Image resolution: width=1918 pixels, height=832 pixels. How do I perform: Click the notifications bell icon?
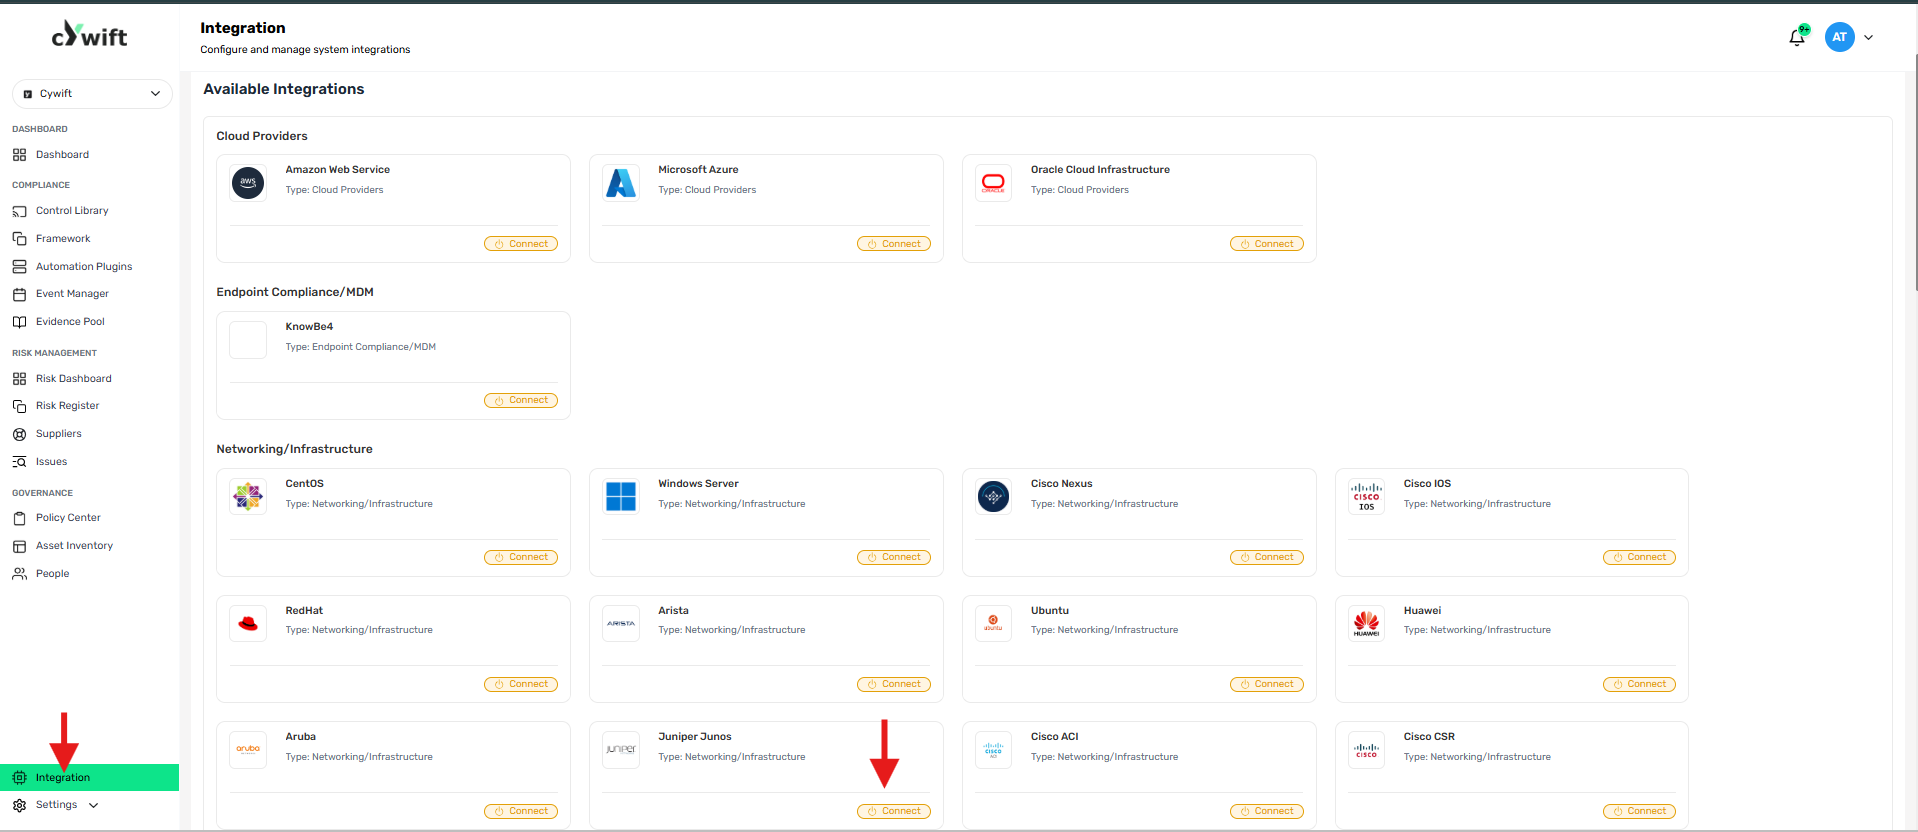1797,38
